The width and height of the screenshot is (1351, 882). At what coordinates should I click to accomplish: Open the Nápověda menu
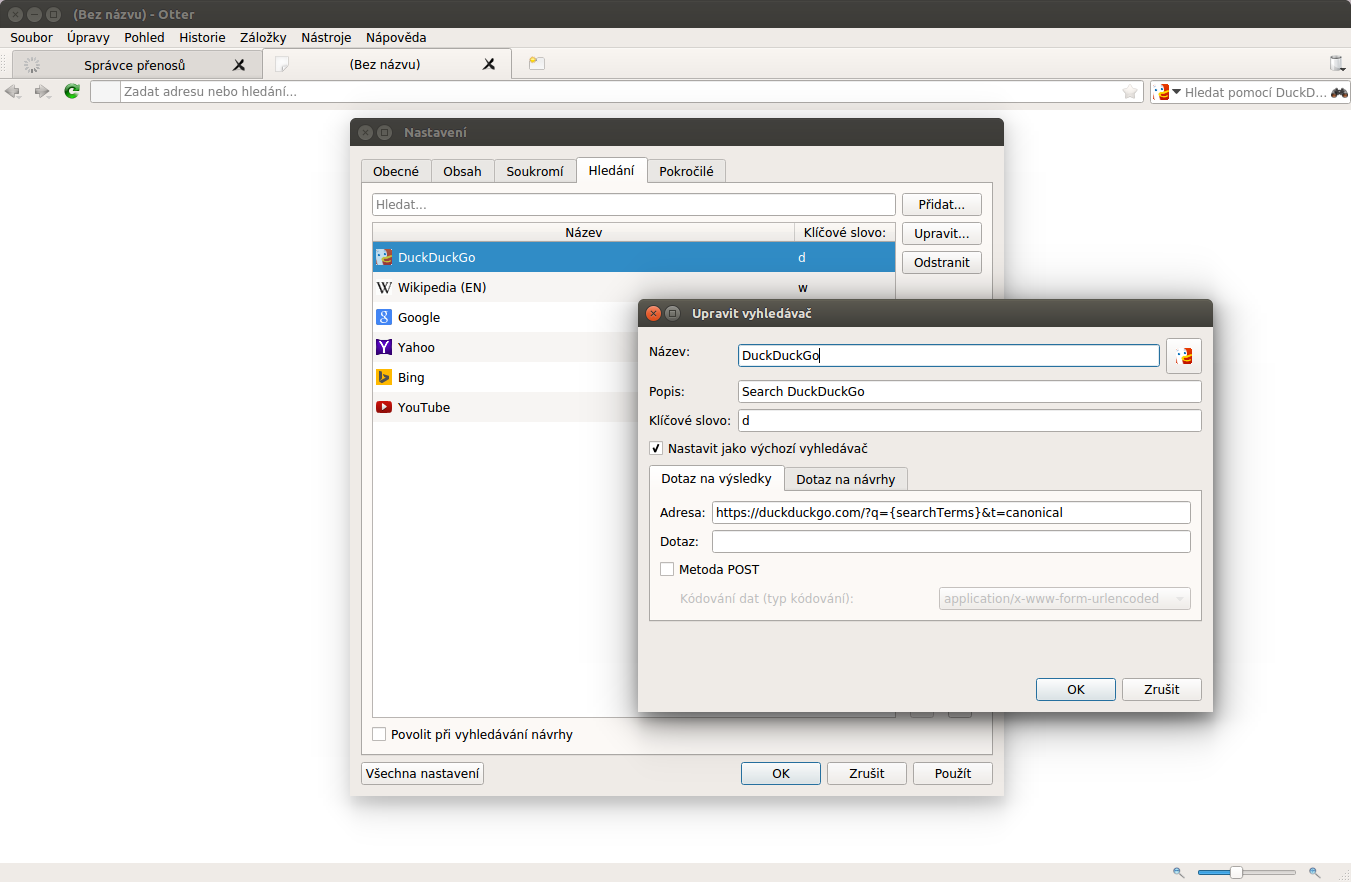[x=396, y=37]
